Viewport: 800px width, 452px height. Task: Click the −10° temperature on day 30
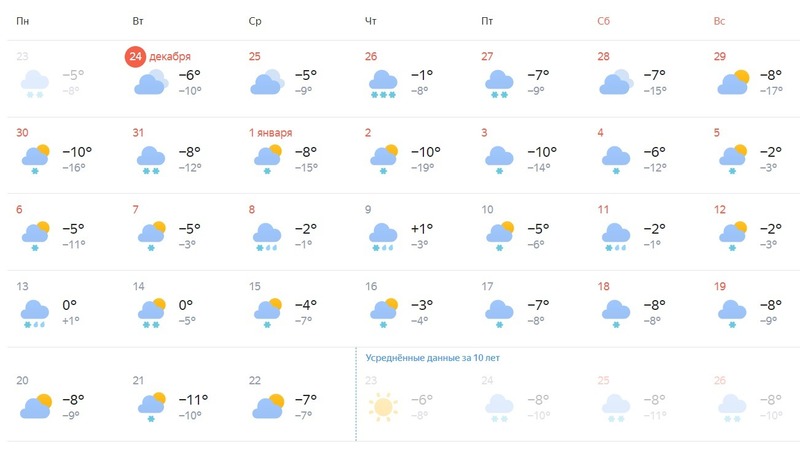point(77,152)
